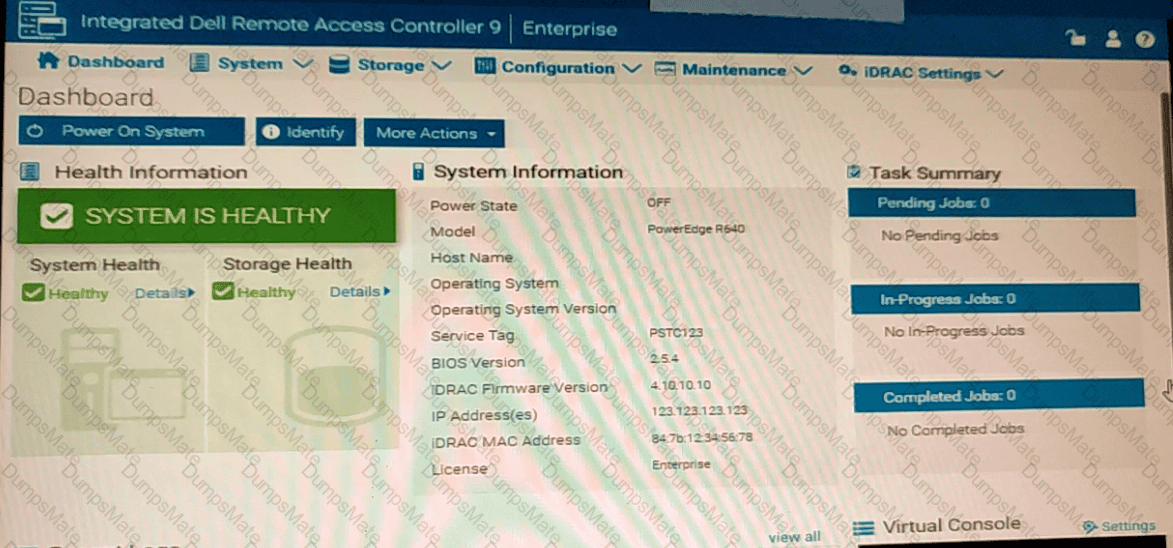
Task: Click the SYSTEM IS HEALTHY checkmark
Action: (x=56, y=216)
